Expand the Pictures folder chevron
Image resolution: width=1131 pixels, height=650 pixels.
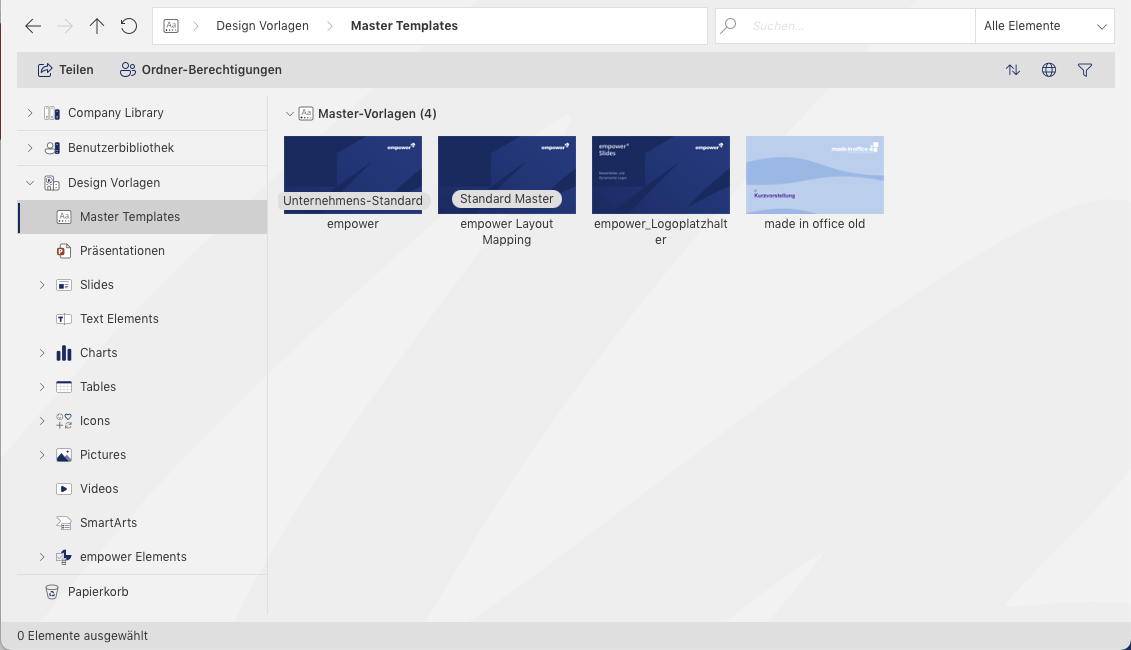click(x=42, y=454)
